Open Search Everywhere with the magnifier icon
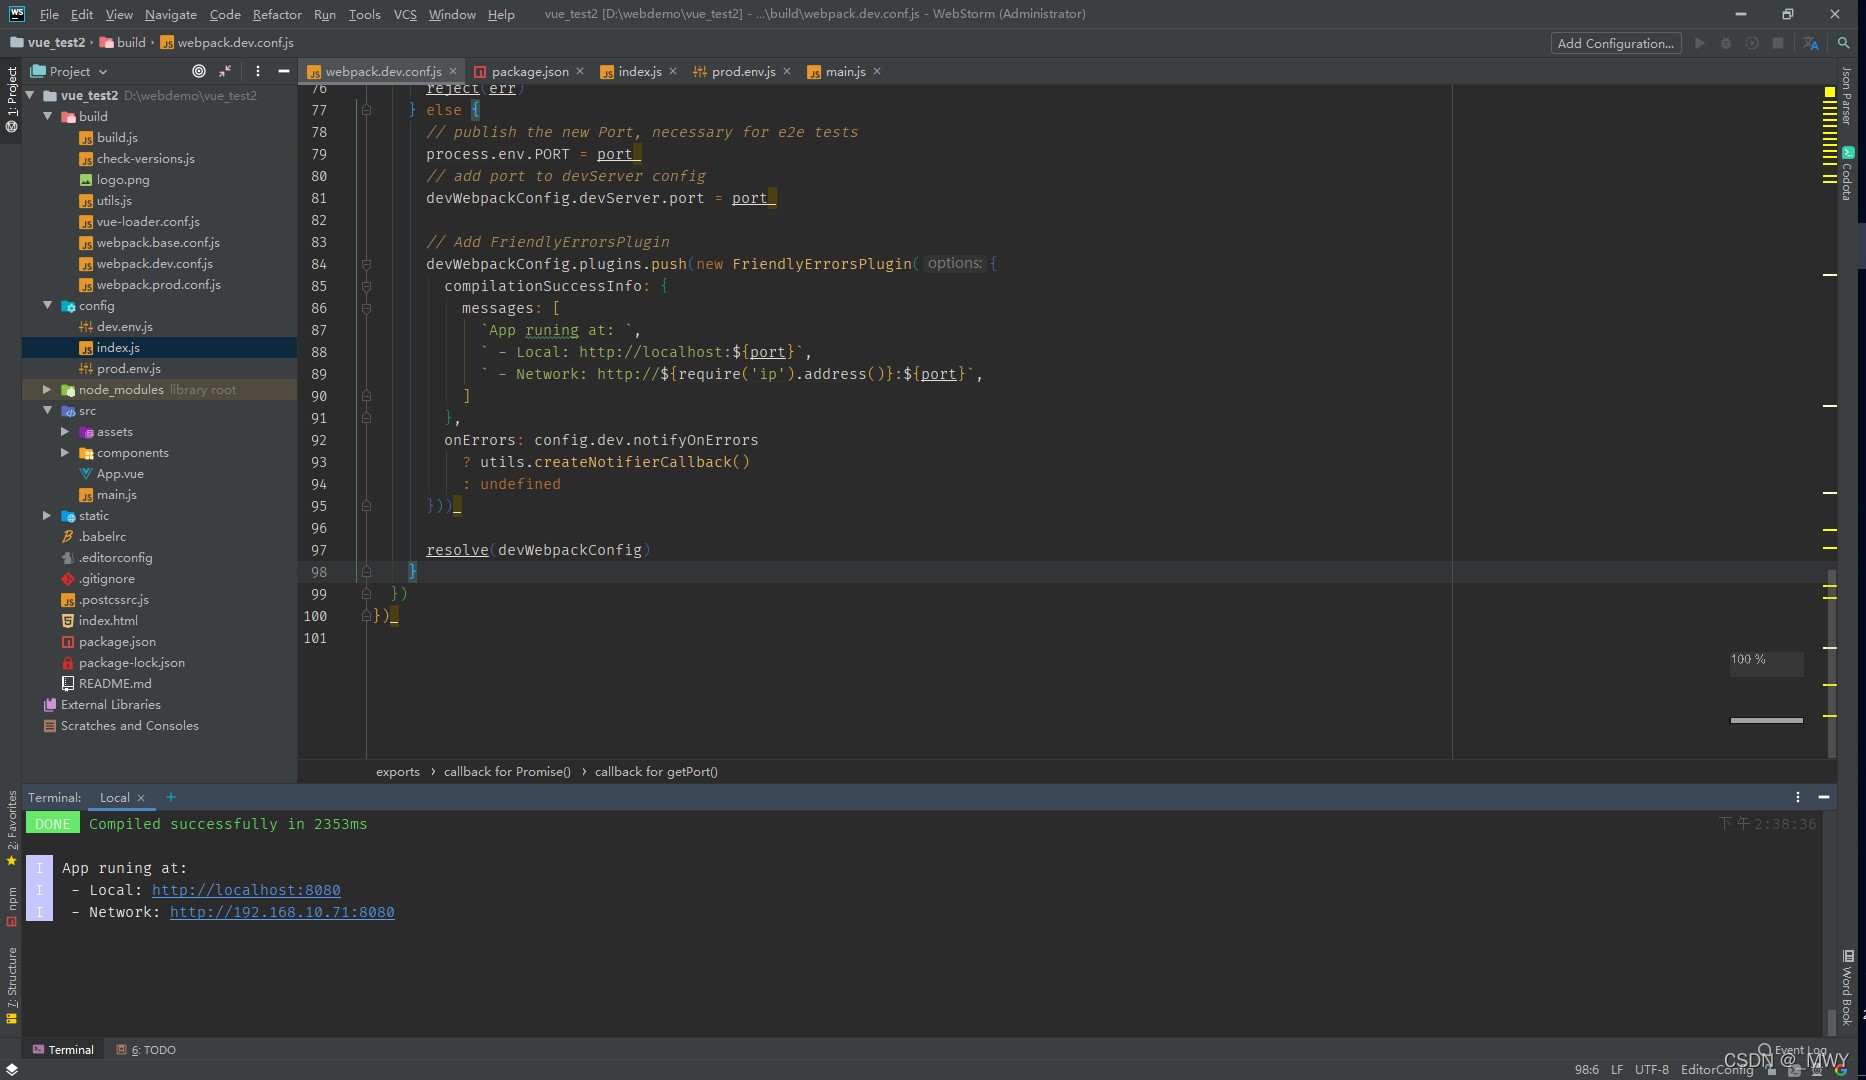Screen dimensions: 1866x1080 click(1843, 43)
